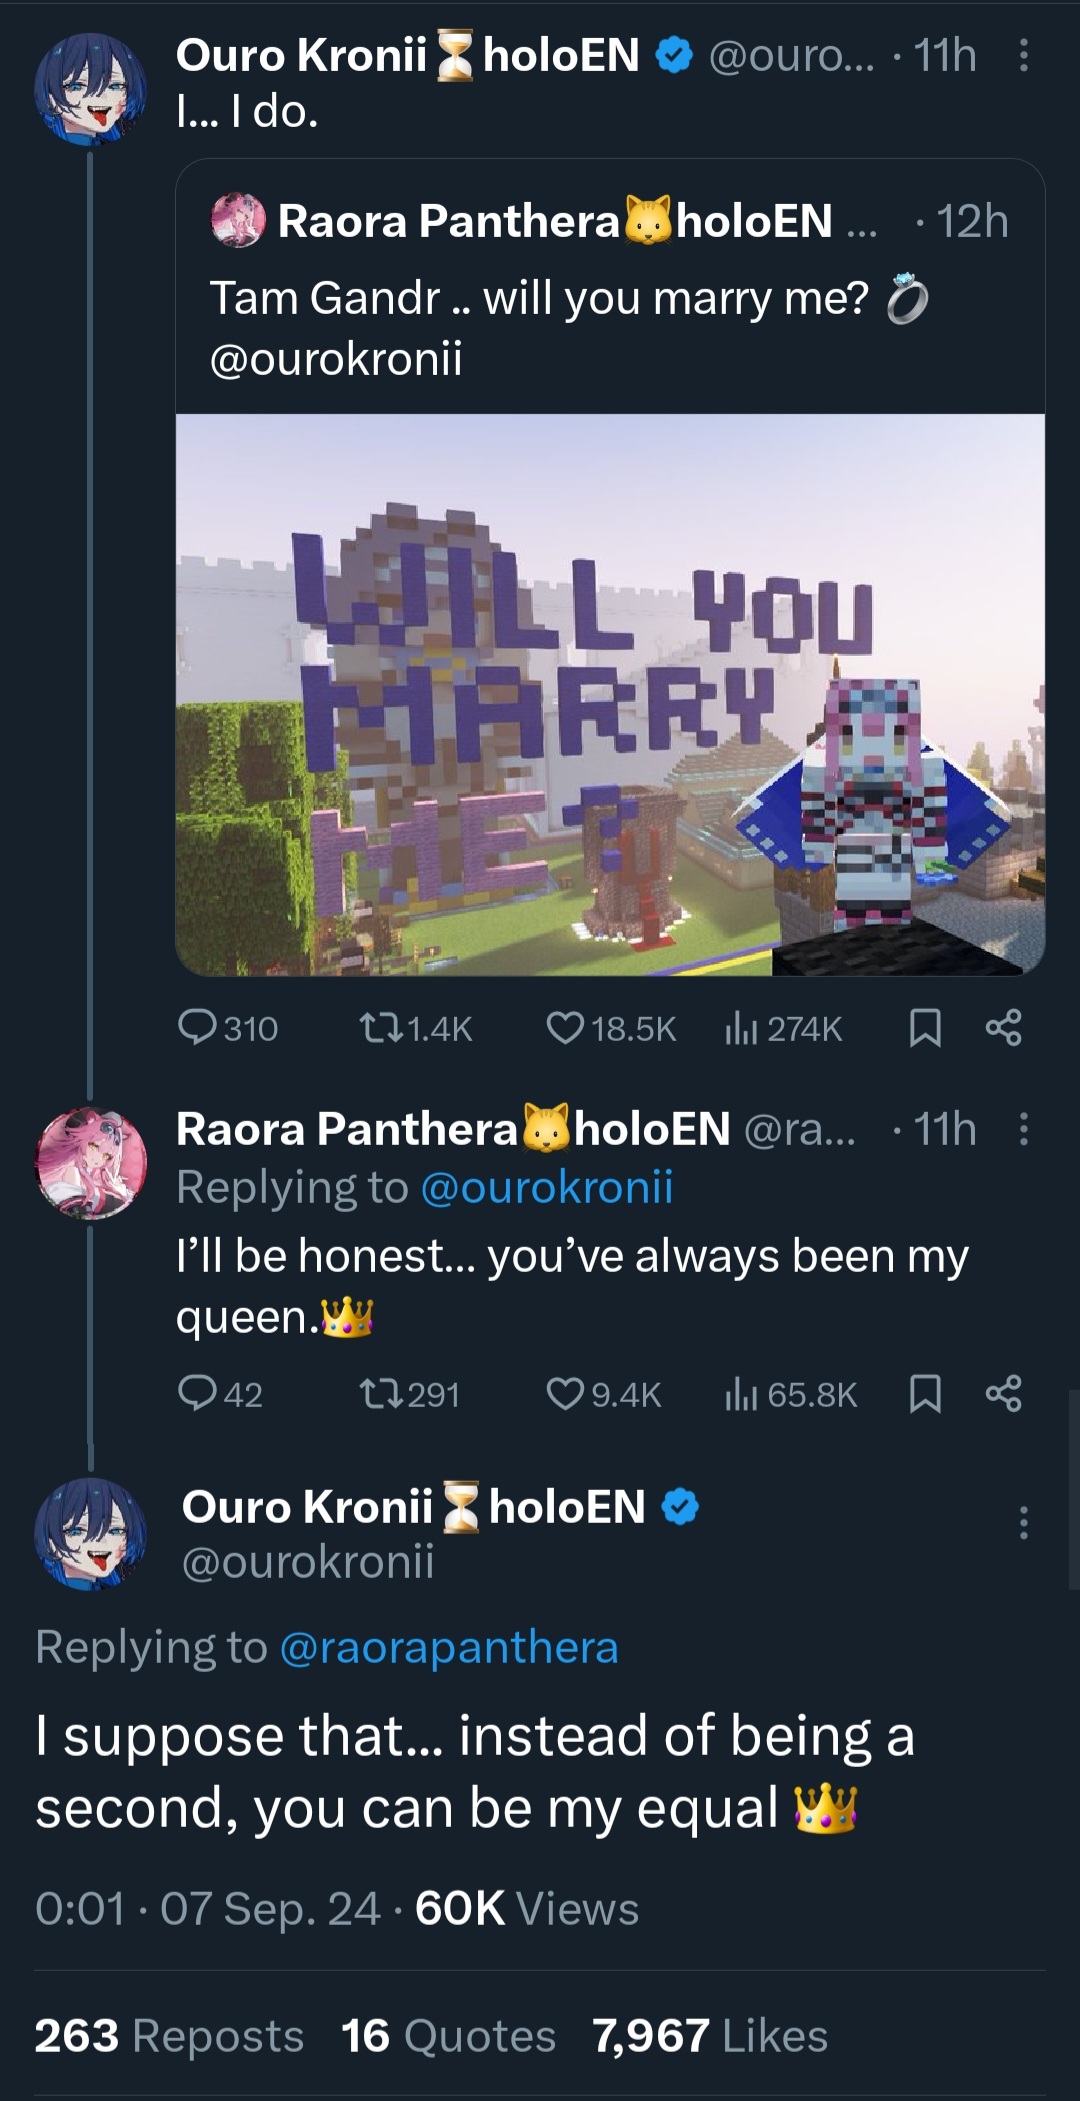This screenshot has height=2101, width=1080.
Task: Open the Minecraft 'Will You Marry Me' image
Action: pyautogui.click(x=610, y=694)
